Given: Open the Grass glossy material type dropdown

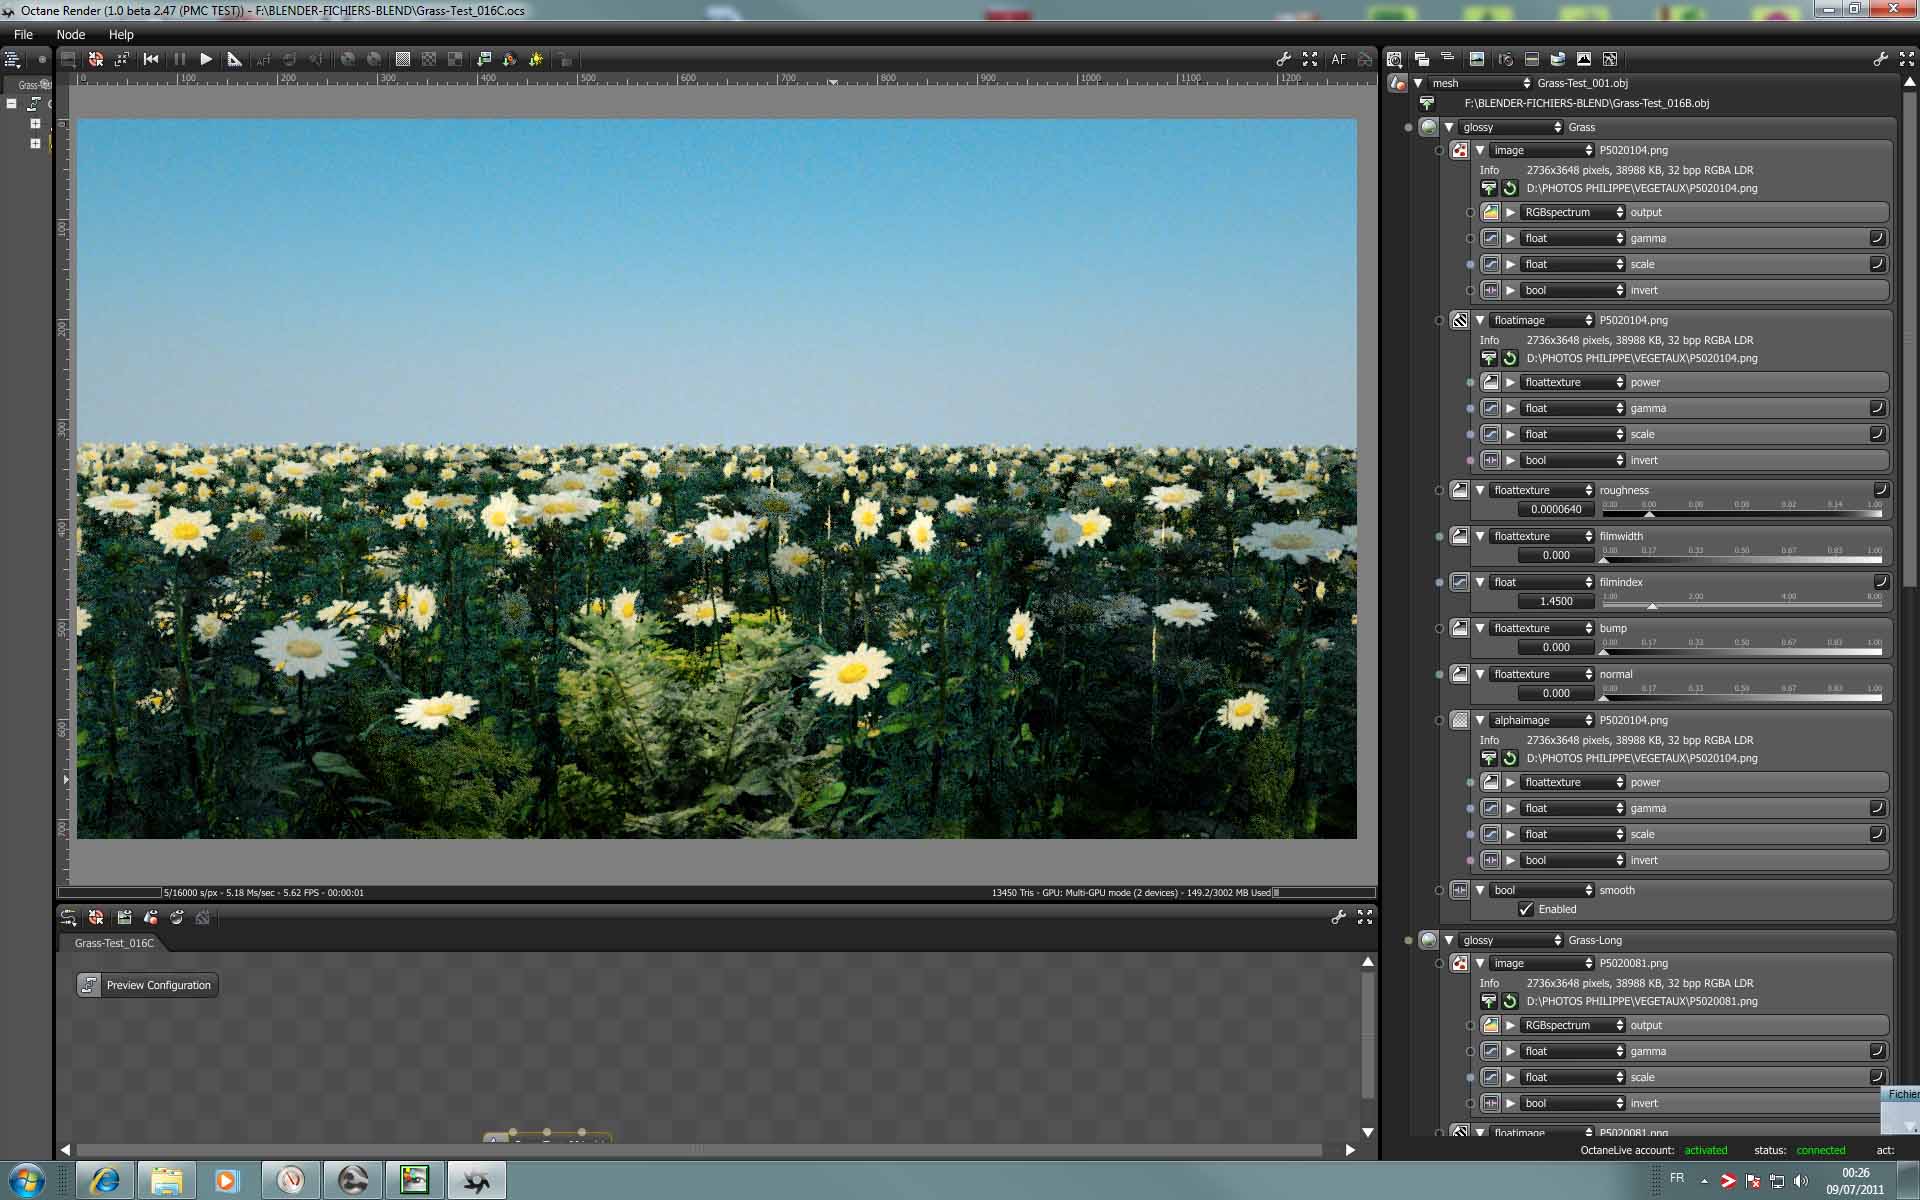Looking at the screenshot, I should point(1511,127).
